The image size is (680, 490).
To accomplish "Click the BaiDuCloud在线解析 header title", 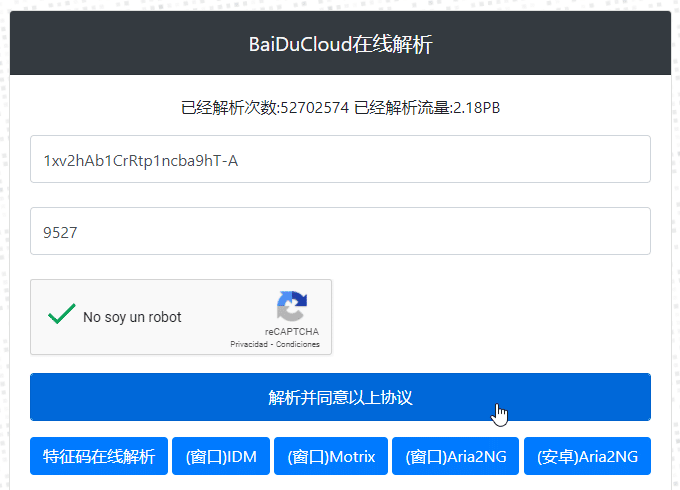I will (x=340, y=44).
